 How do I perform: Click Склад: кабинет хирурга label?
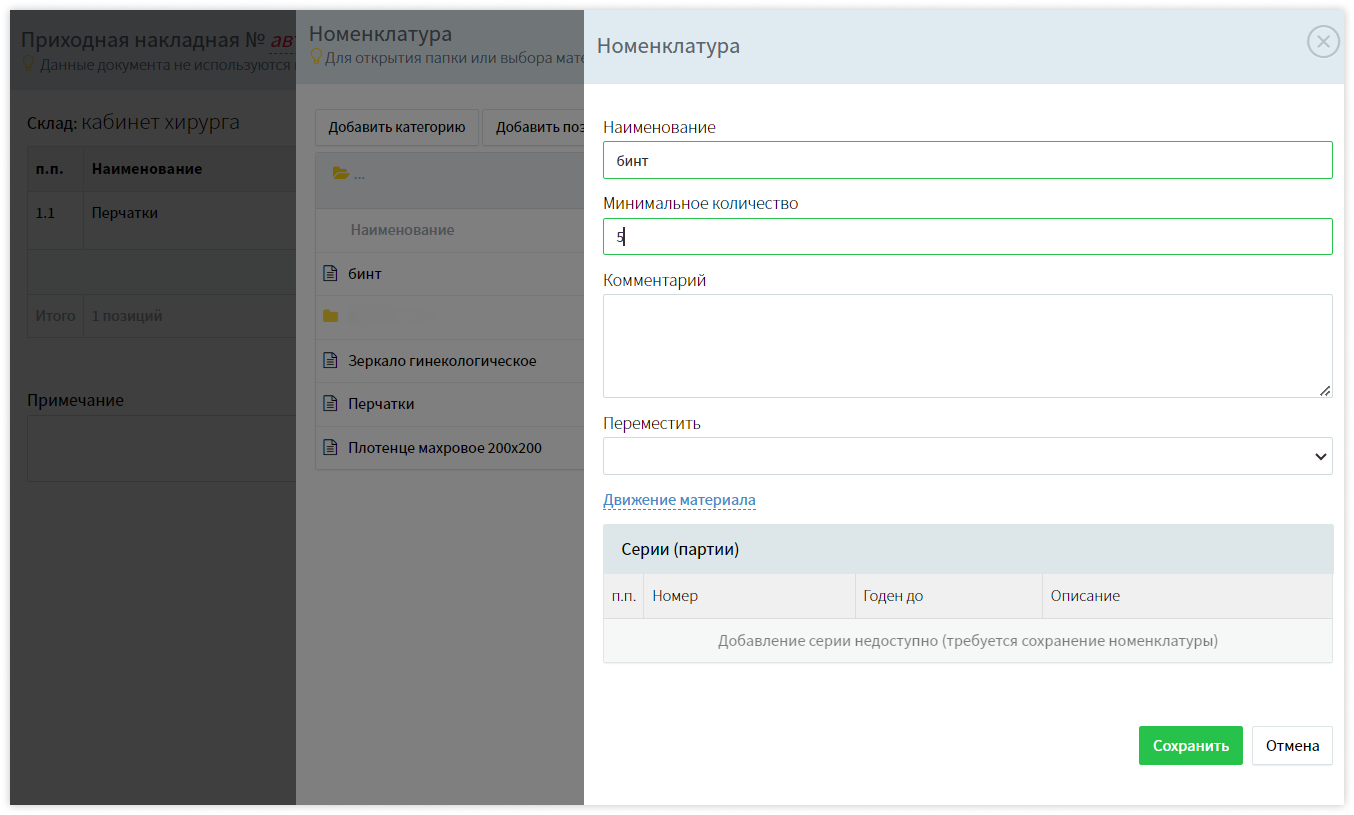133,123
